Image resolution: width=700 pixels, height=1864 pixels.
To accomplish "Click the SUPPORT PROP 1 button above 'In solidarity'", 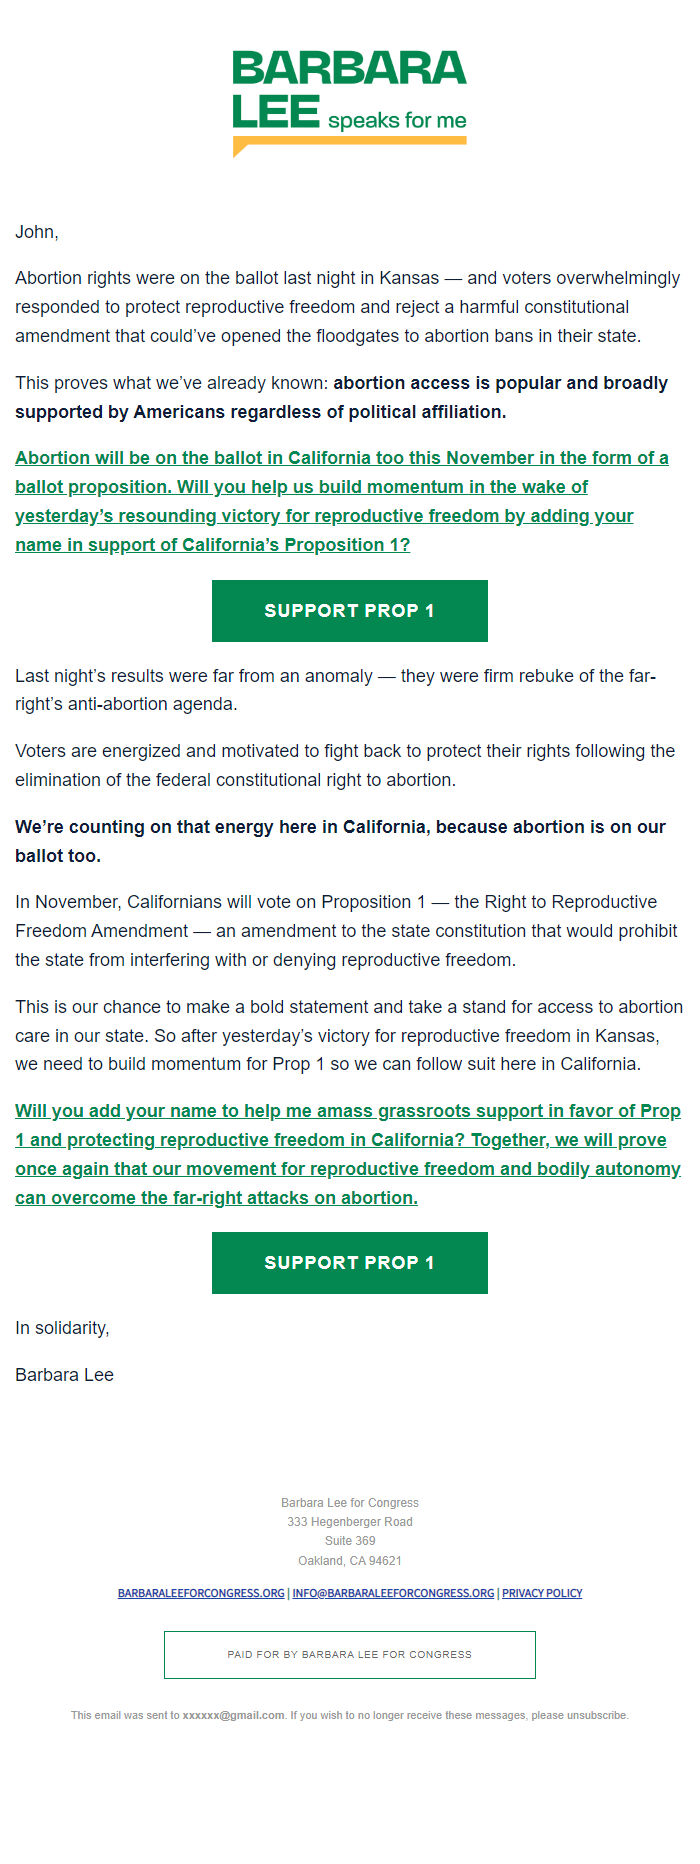I will [350, 1263].
